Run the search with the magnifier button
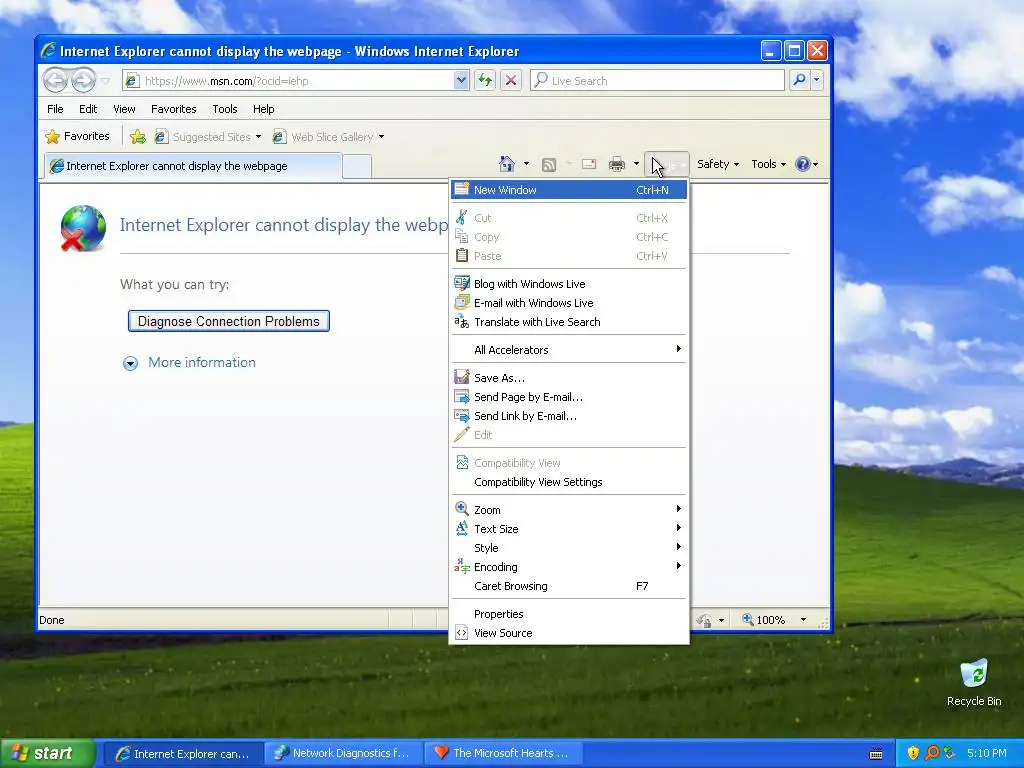 click(x=799, y=80)
